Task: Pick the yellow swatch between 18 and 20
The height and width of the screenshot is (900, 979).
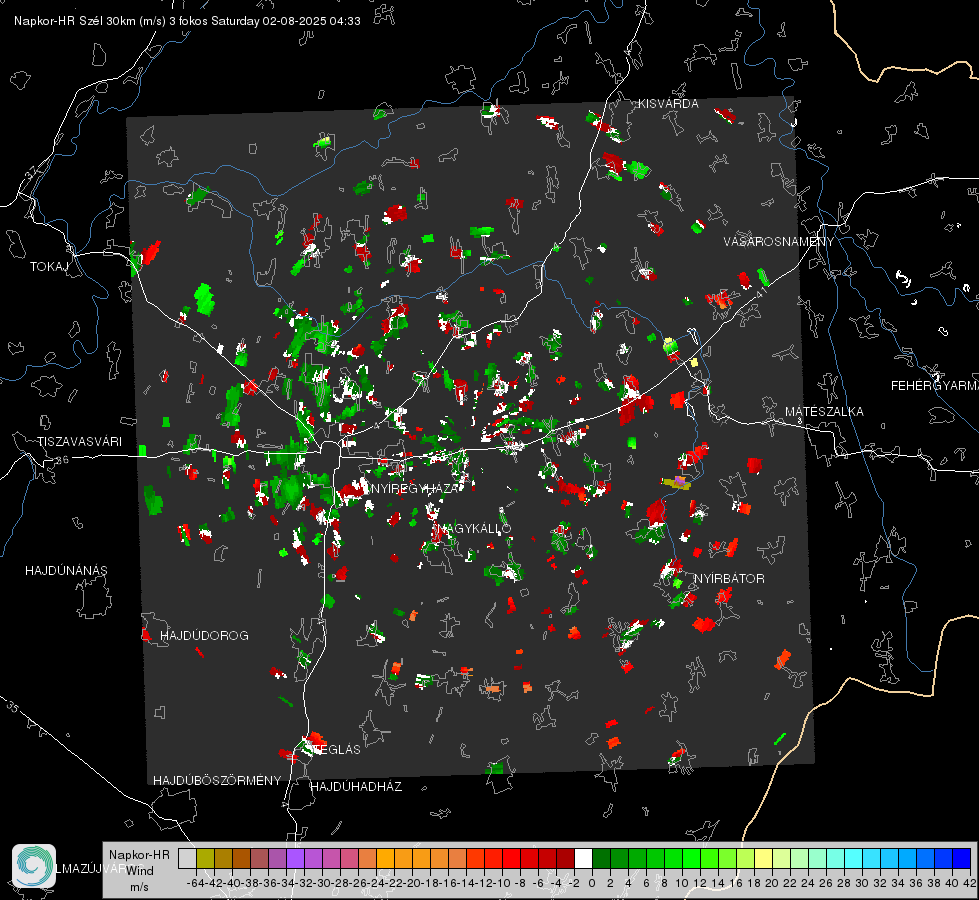Action: tap(763, 858)
